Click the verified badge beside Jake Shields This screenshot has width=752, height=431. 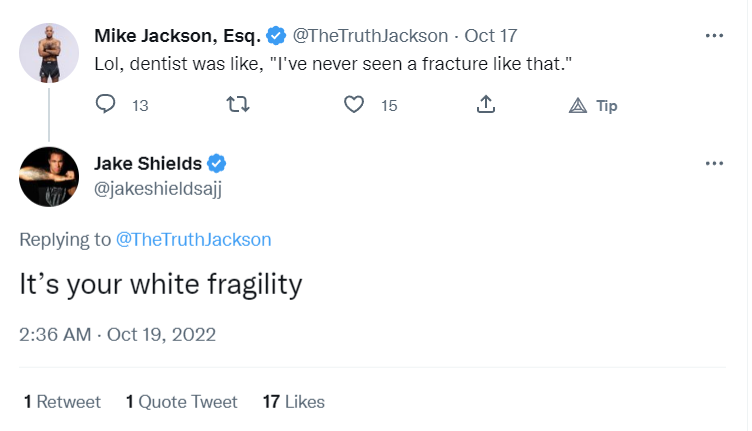click(216, 163)
